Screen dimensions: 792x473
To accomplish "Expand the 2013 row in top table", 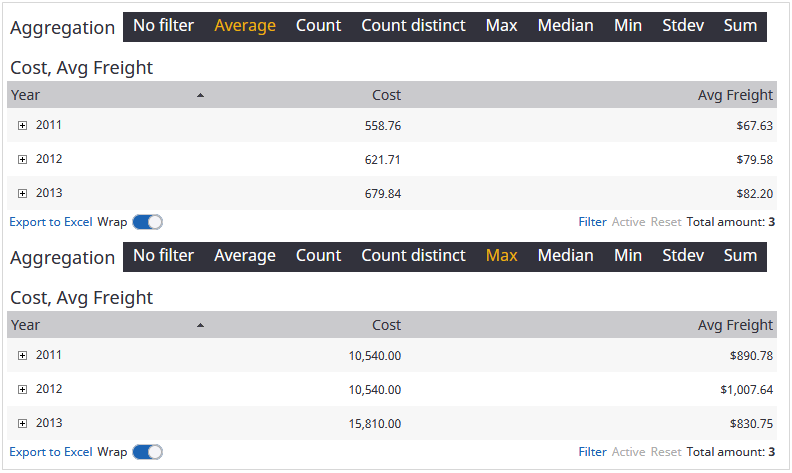I will coord(22,194).
